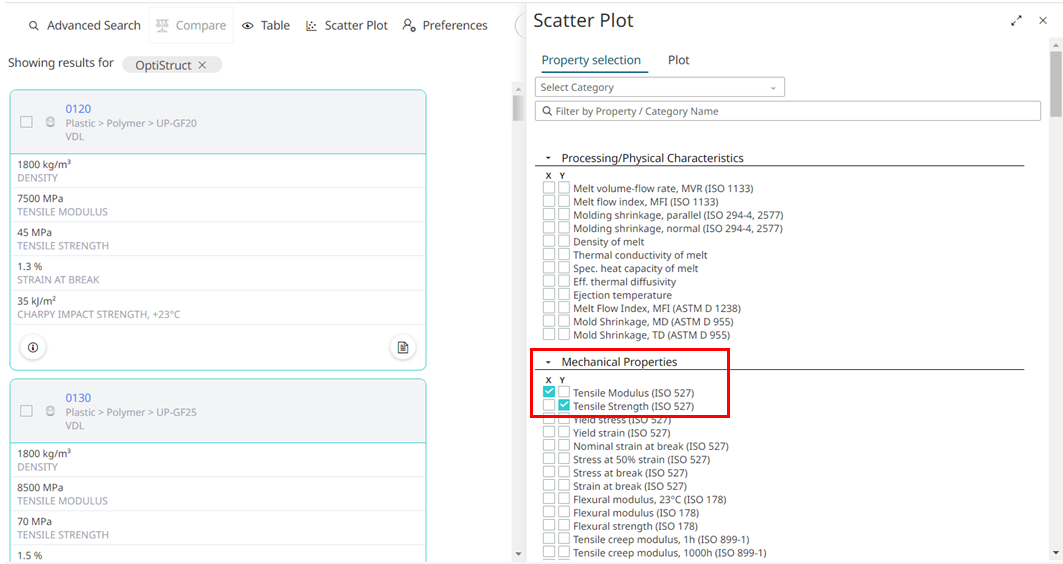Switch to the Plot tab

678,60
